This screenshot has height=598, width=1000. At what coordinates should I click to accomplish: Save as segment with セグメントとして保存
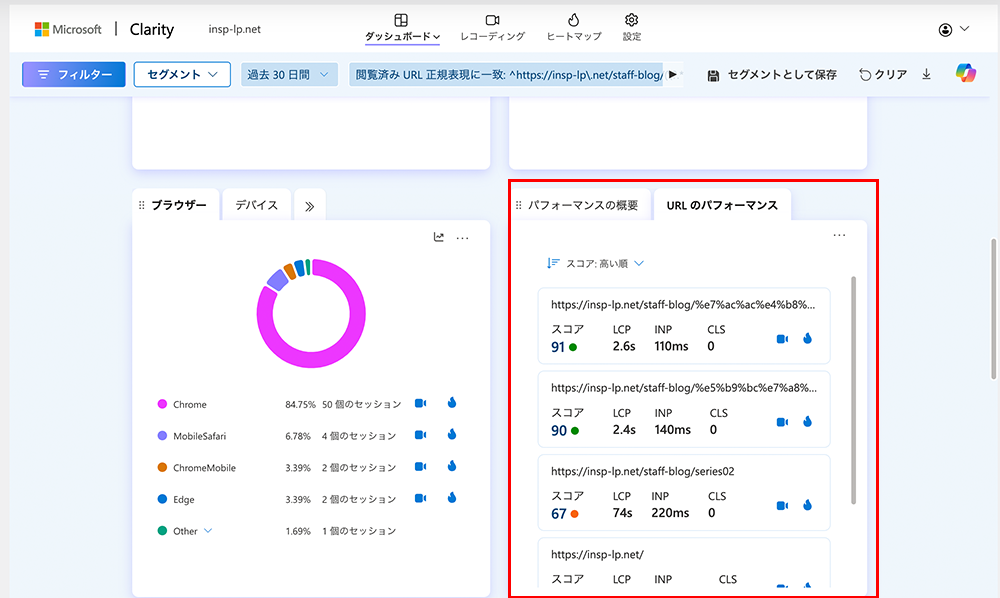[x=772, y=75]
